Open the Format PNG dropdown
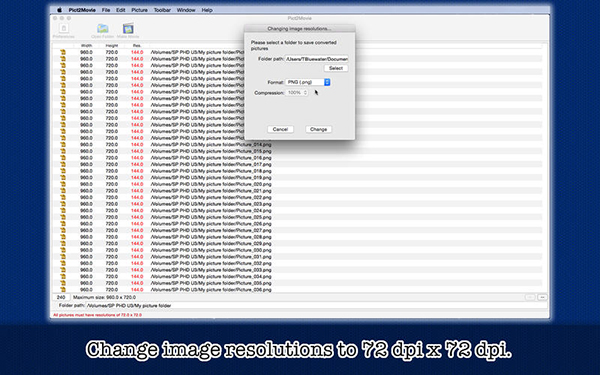The width and height of the screenshot is (600, 375). point(308,82)
